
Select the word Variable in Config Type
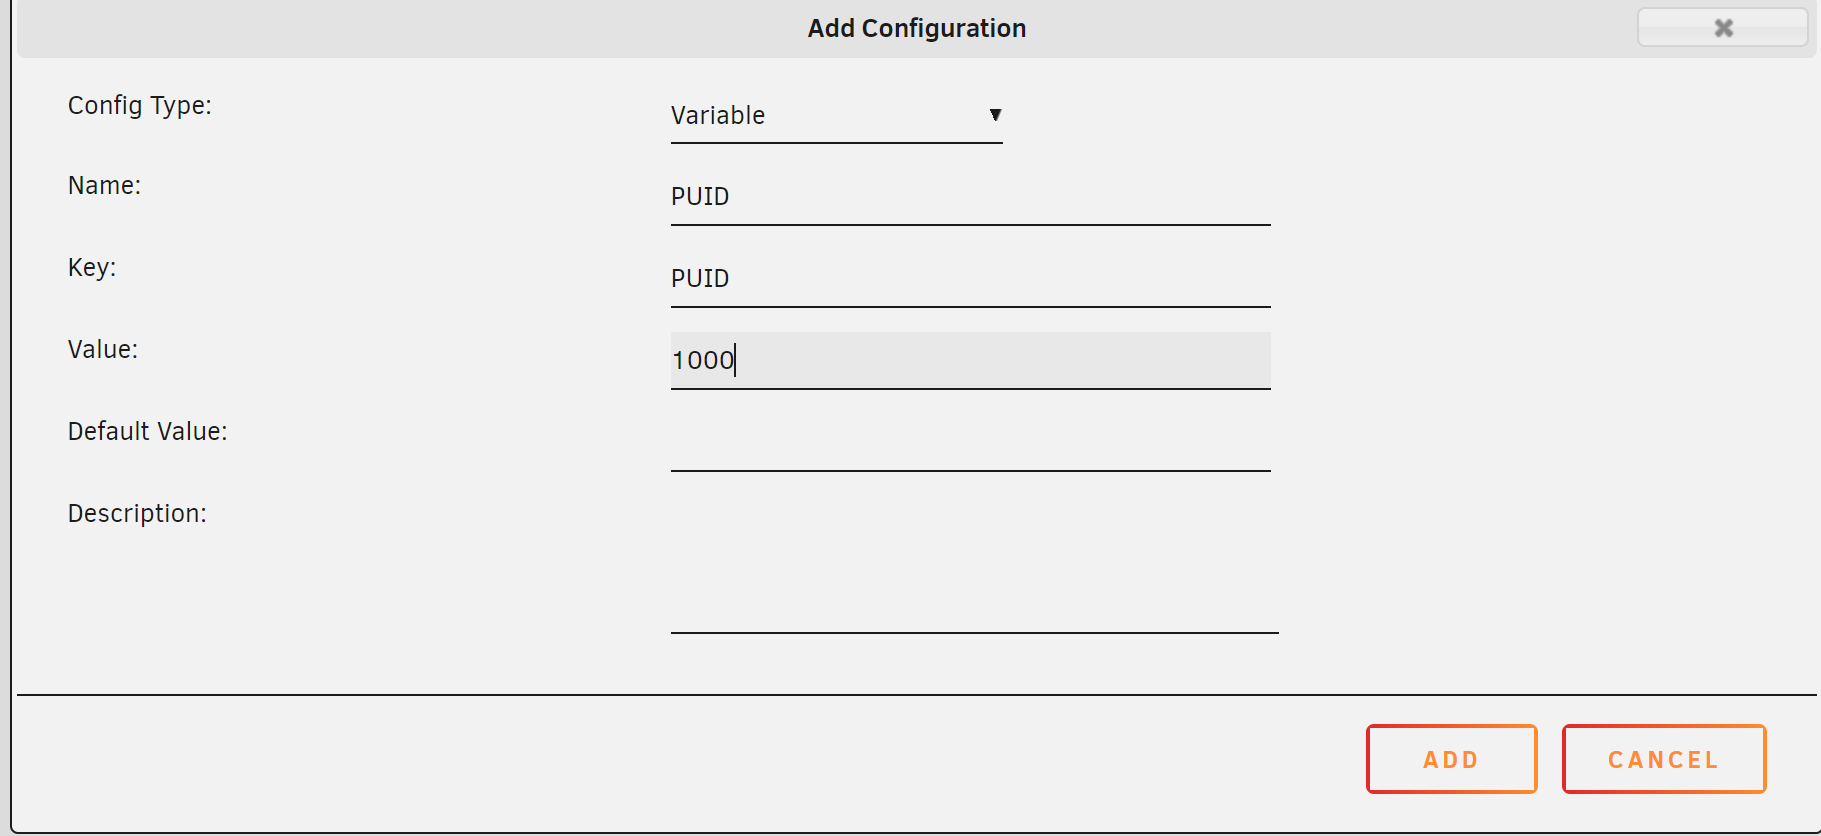718,116
